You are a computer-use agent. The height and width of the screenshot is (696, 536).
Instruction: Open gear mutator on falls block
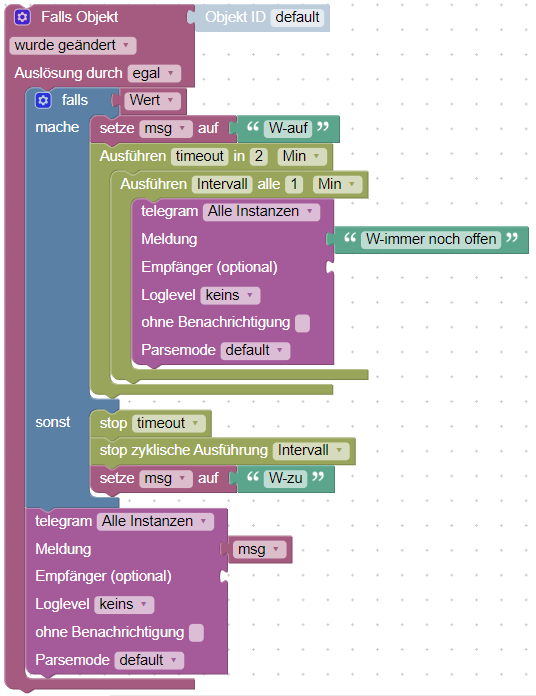pos(43,100)
